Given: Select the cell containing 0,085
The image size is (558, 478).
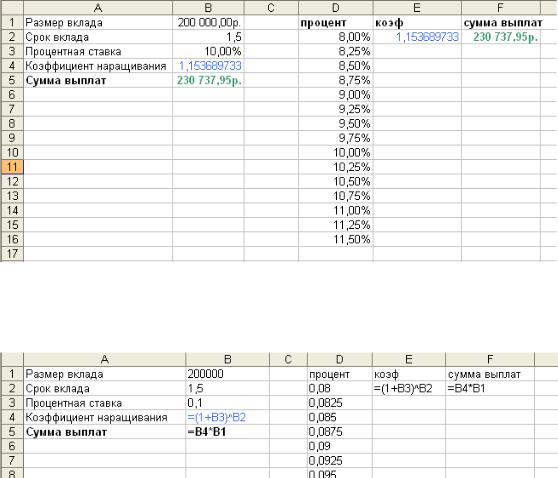Looking at the screenshot, I should click(x=339, y=417).
